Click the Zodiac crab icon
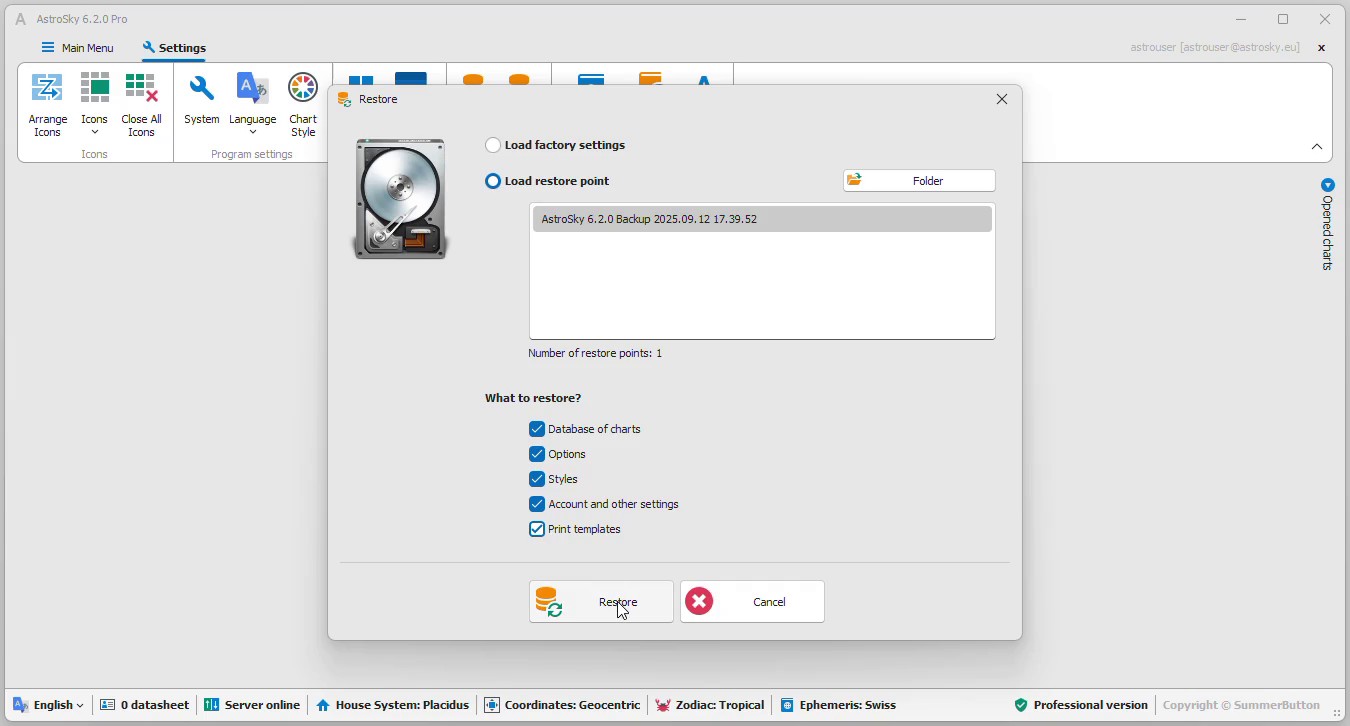This screenshot has height=726, width=1350. (x=663, y=705)
